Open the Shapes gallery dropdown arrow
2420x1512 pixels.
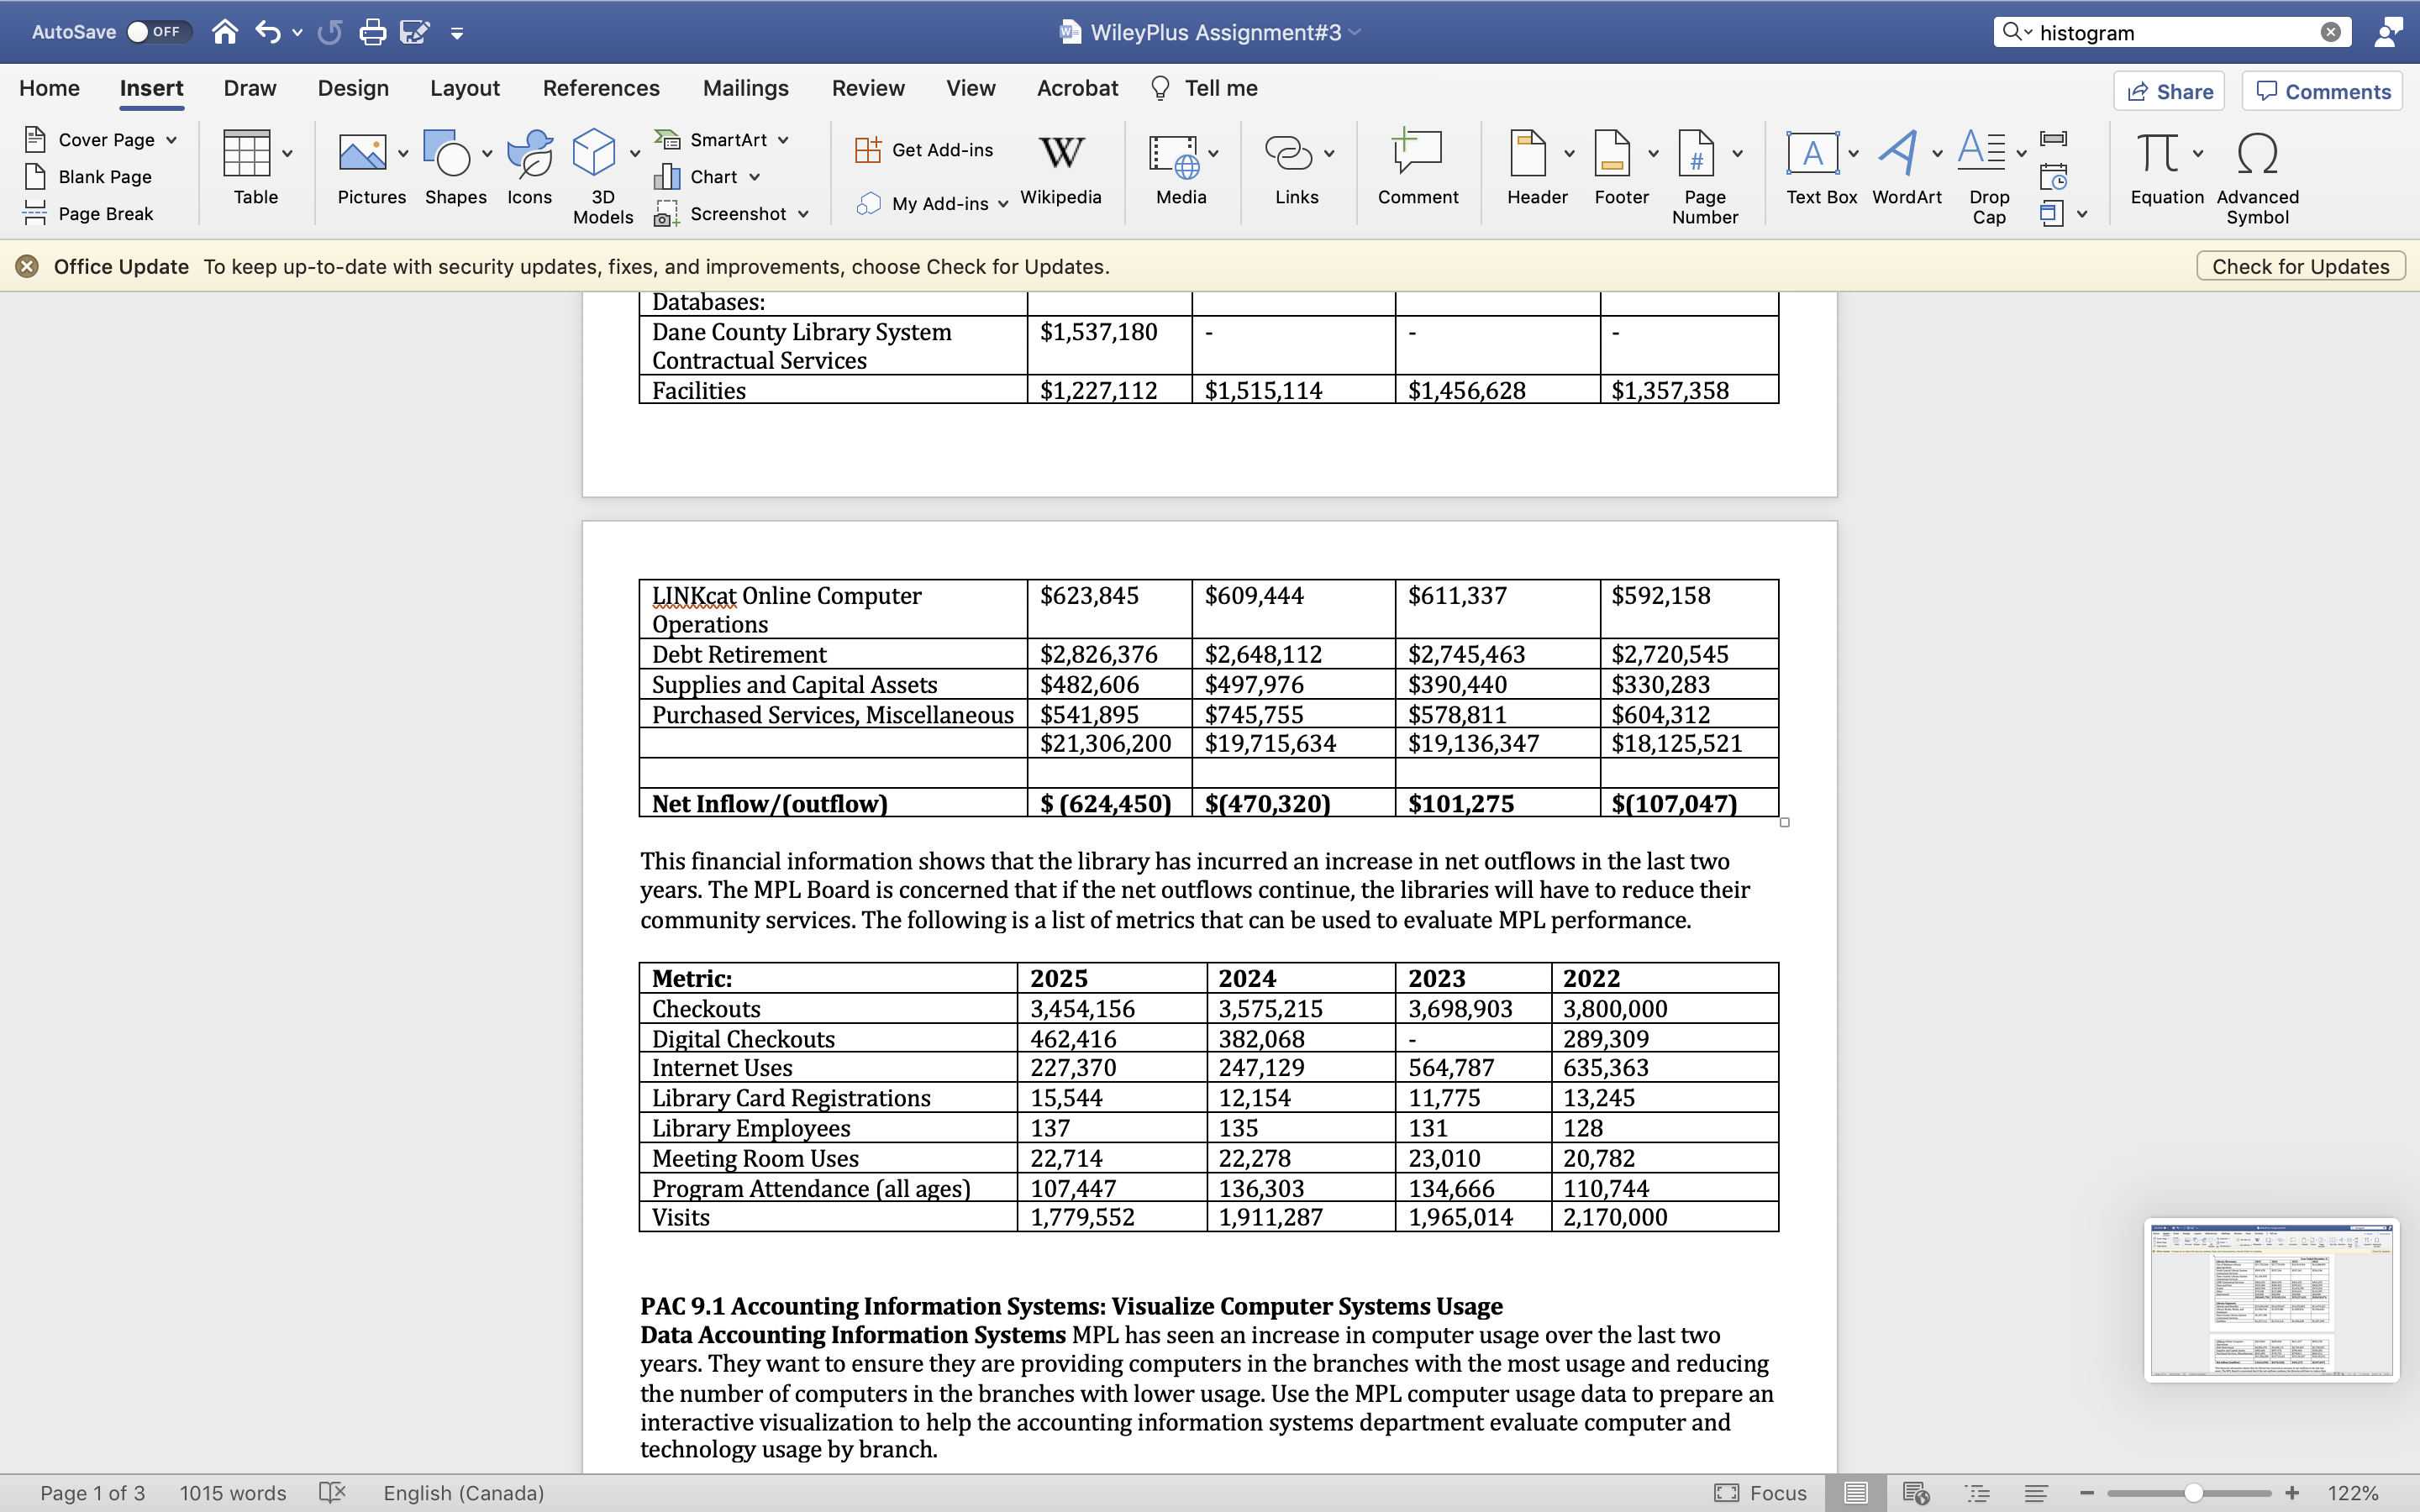487,153
